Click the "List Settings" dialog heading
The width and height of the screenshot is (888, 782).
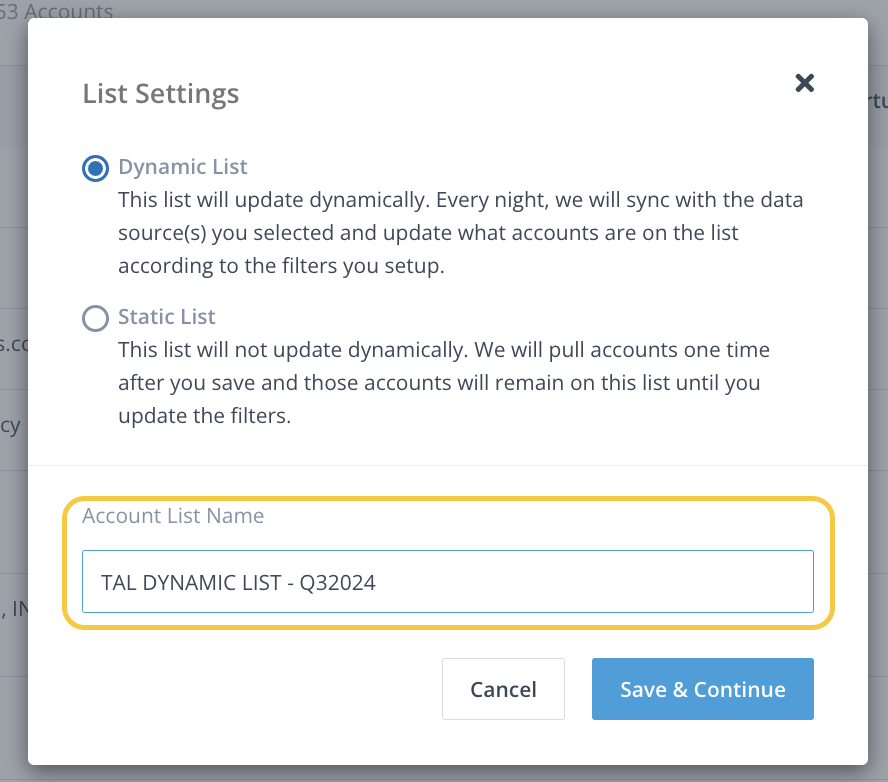160,94
